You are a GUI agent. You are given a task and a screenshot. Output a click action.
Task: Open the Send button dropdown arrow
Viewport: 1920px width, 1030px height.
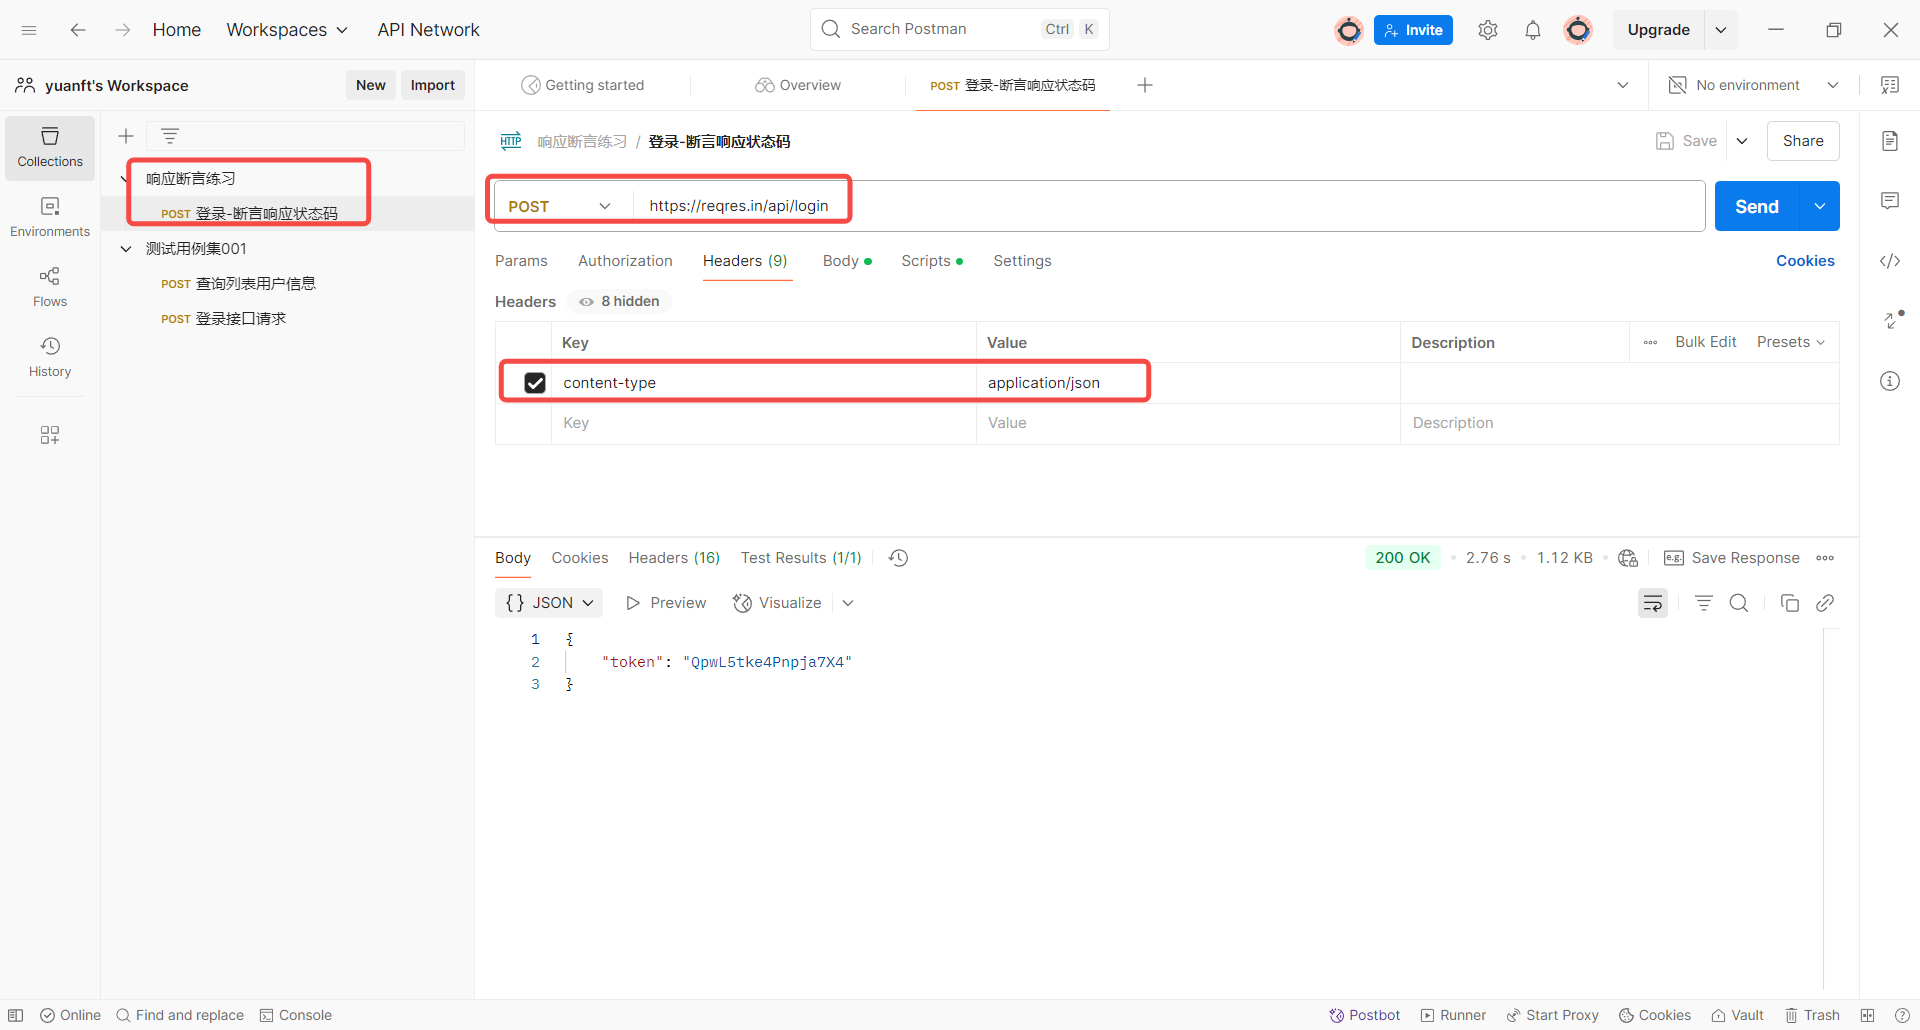(1820, 206)
